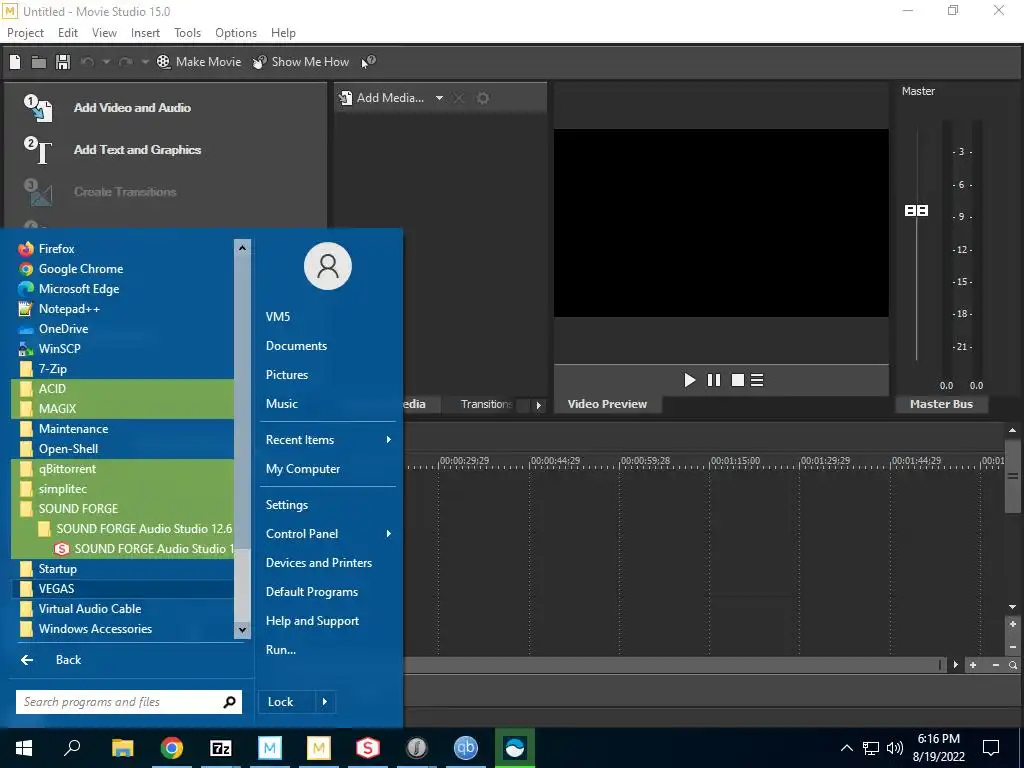
Task: Open WinSCP from Start menu
Action: (x=123, y=349)
